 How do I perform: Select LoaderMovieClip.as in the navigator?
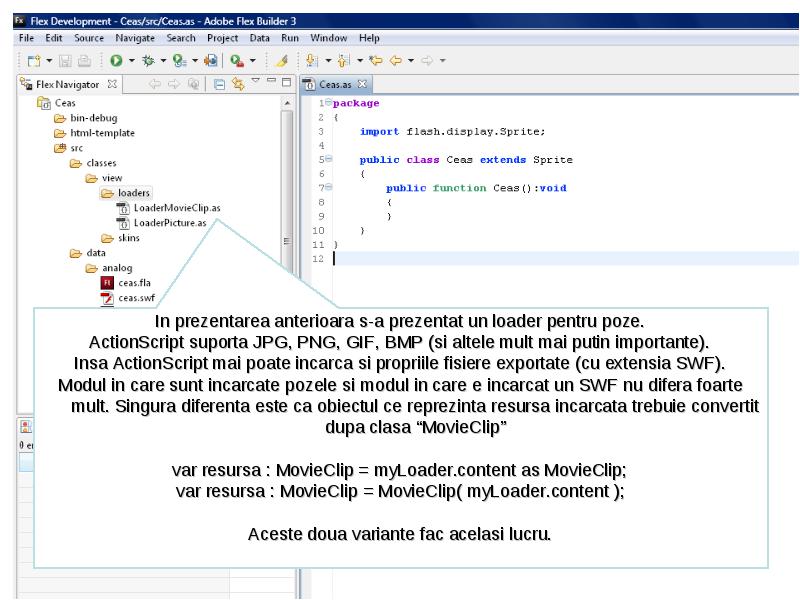coord(177,208)
